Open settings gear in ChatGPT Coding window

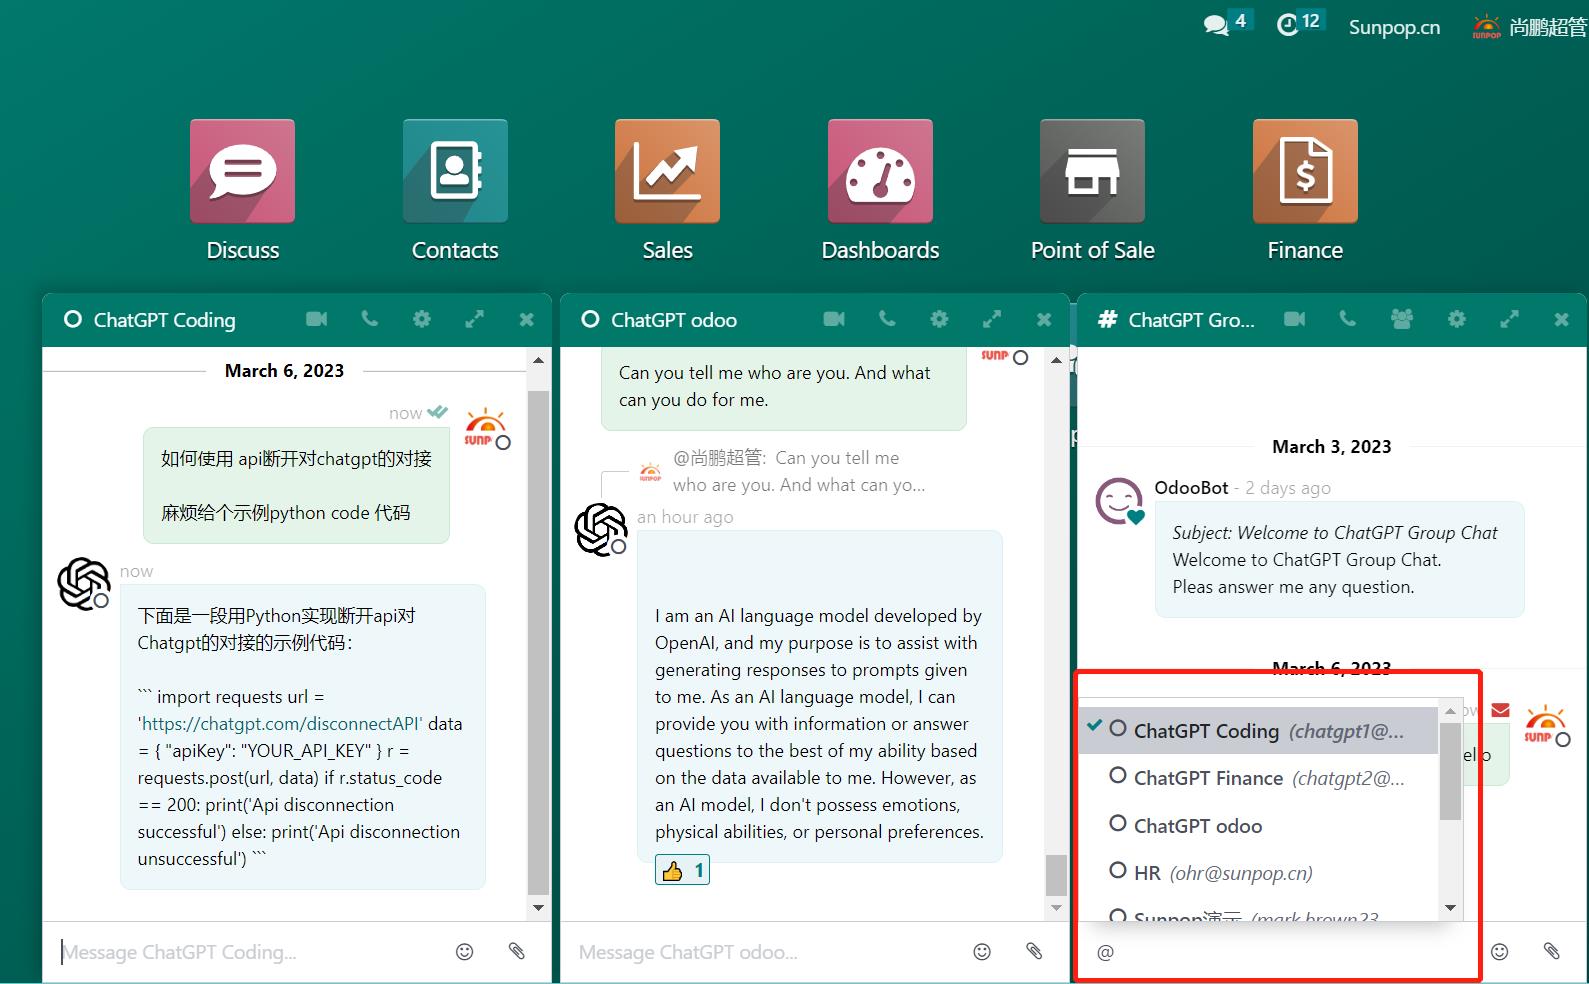[x=422, y=319]
